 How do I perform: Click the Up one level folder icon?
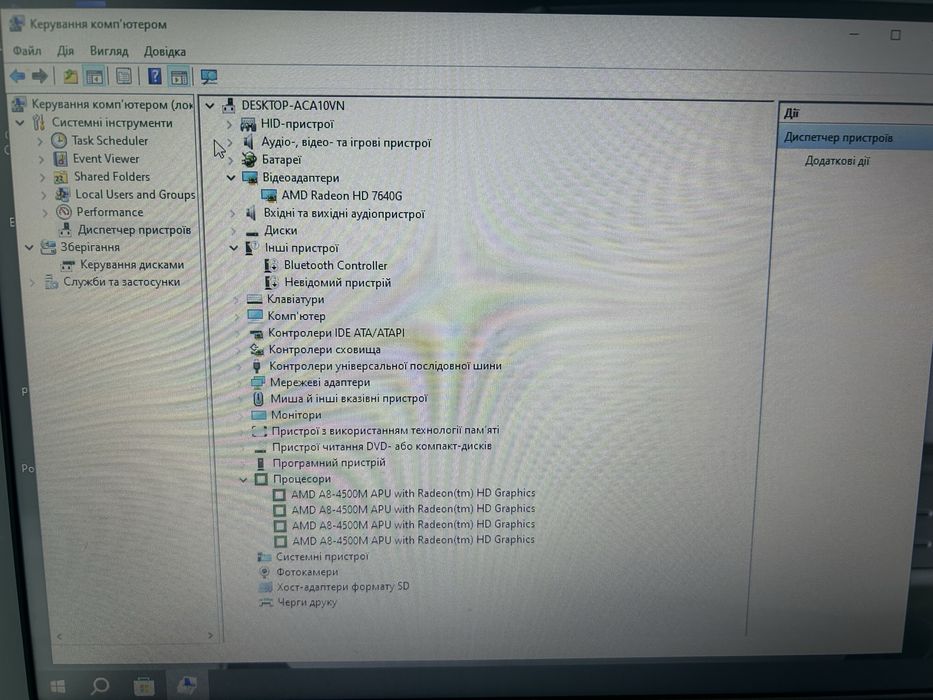point(70,76)
